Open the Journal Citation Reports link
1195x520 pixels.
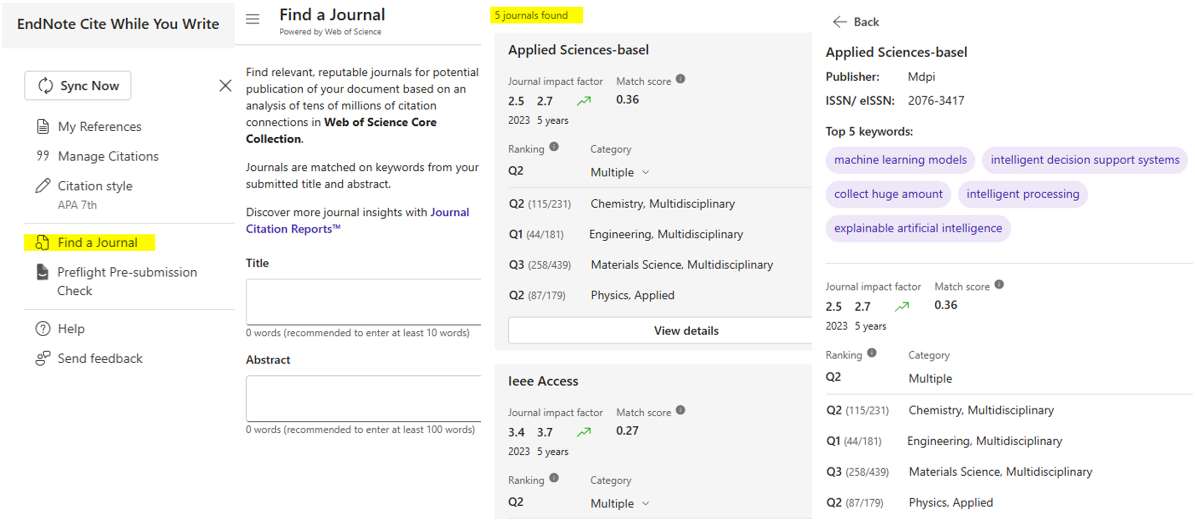[x=357, y=220]
